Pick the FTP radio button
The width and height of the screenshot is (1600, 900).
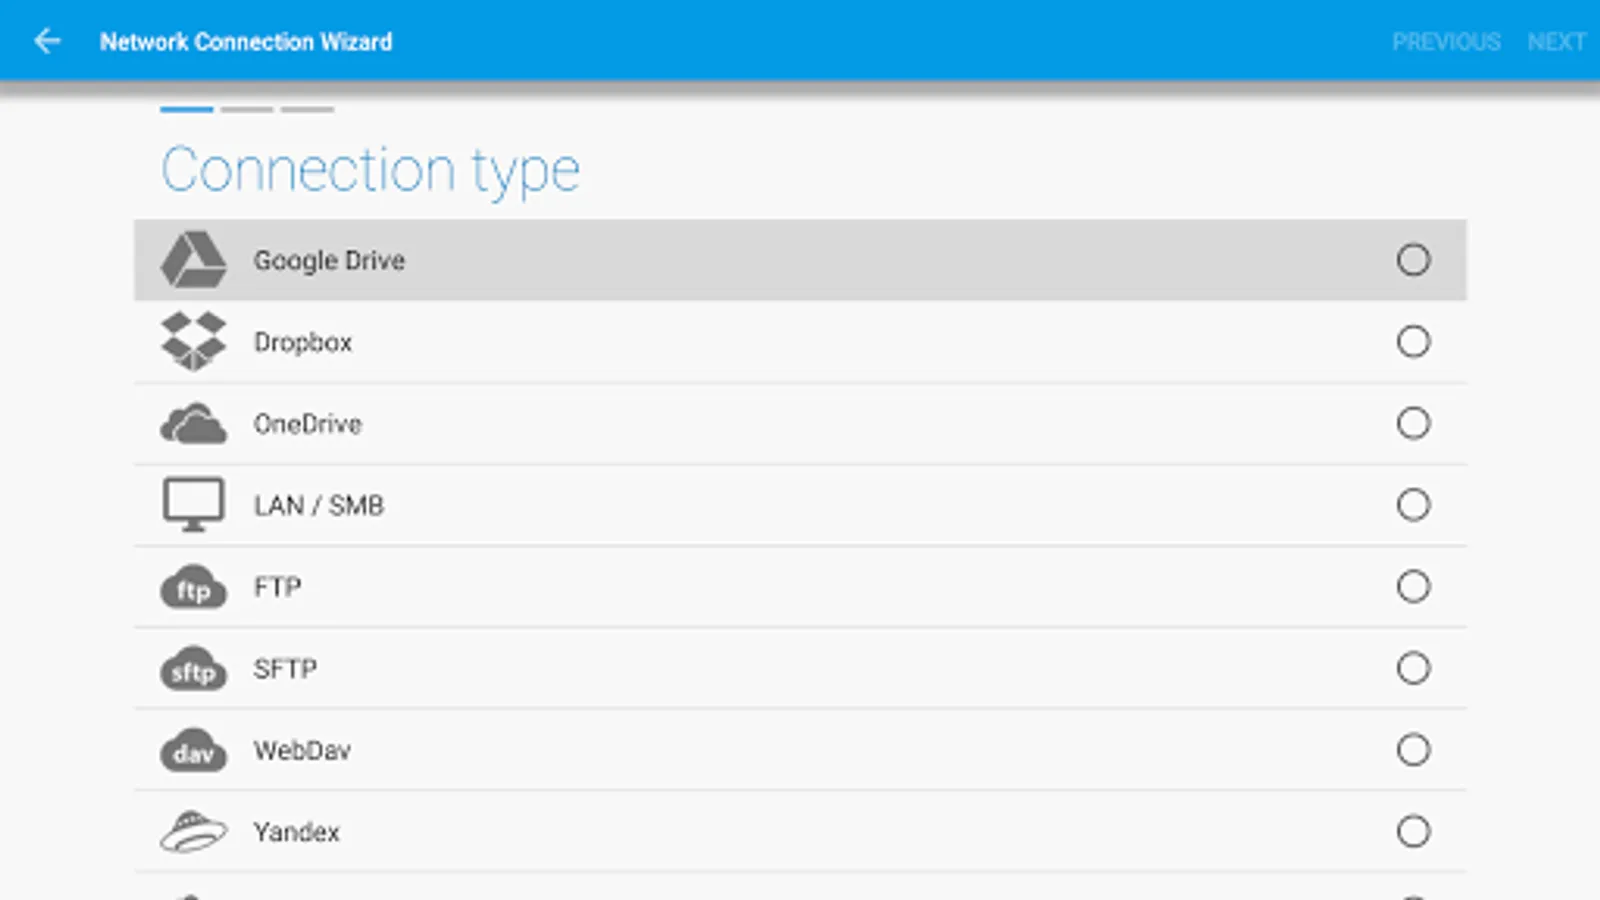[x=1413, y=587]
